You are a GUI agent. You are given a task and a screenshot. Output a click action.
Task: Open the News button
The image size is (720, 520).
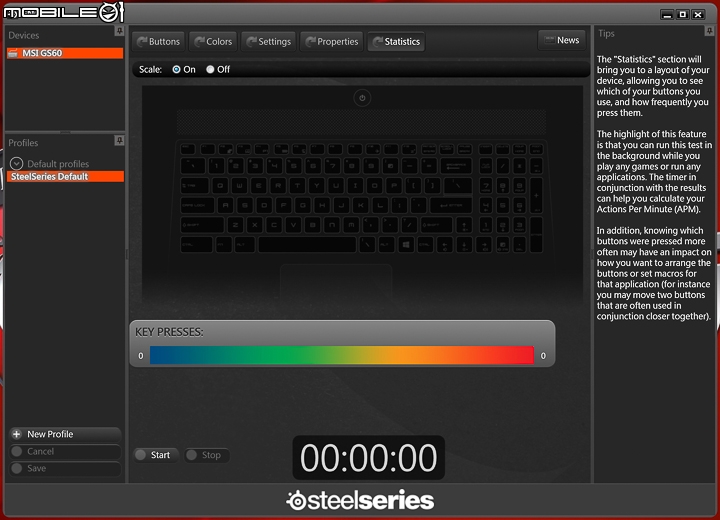(562, 40)
